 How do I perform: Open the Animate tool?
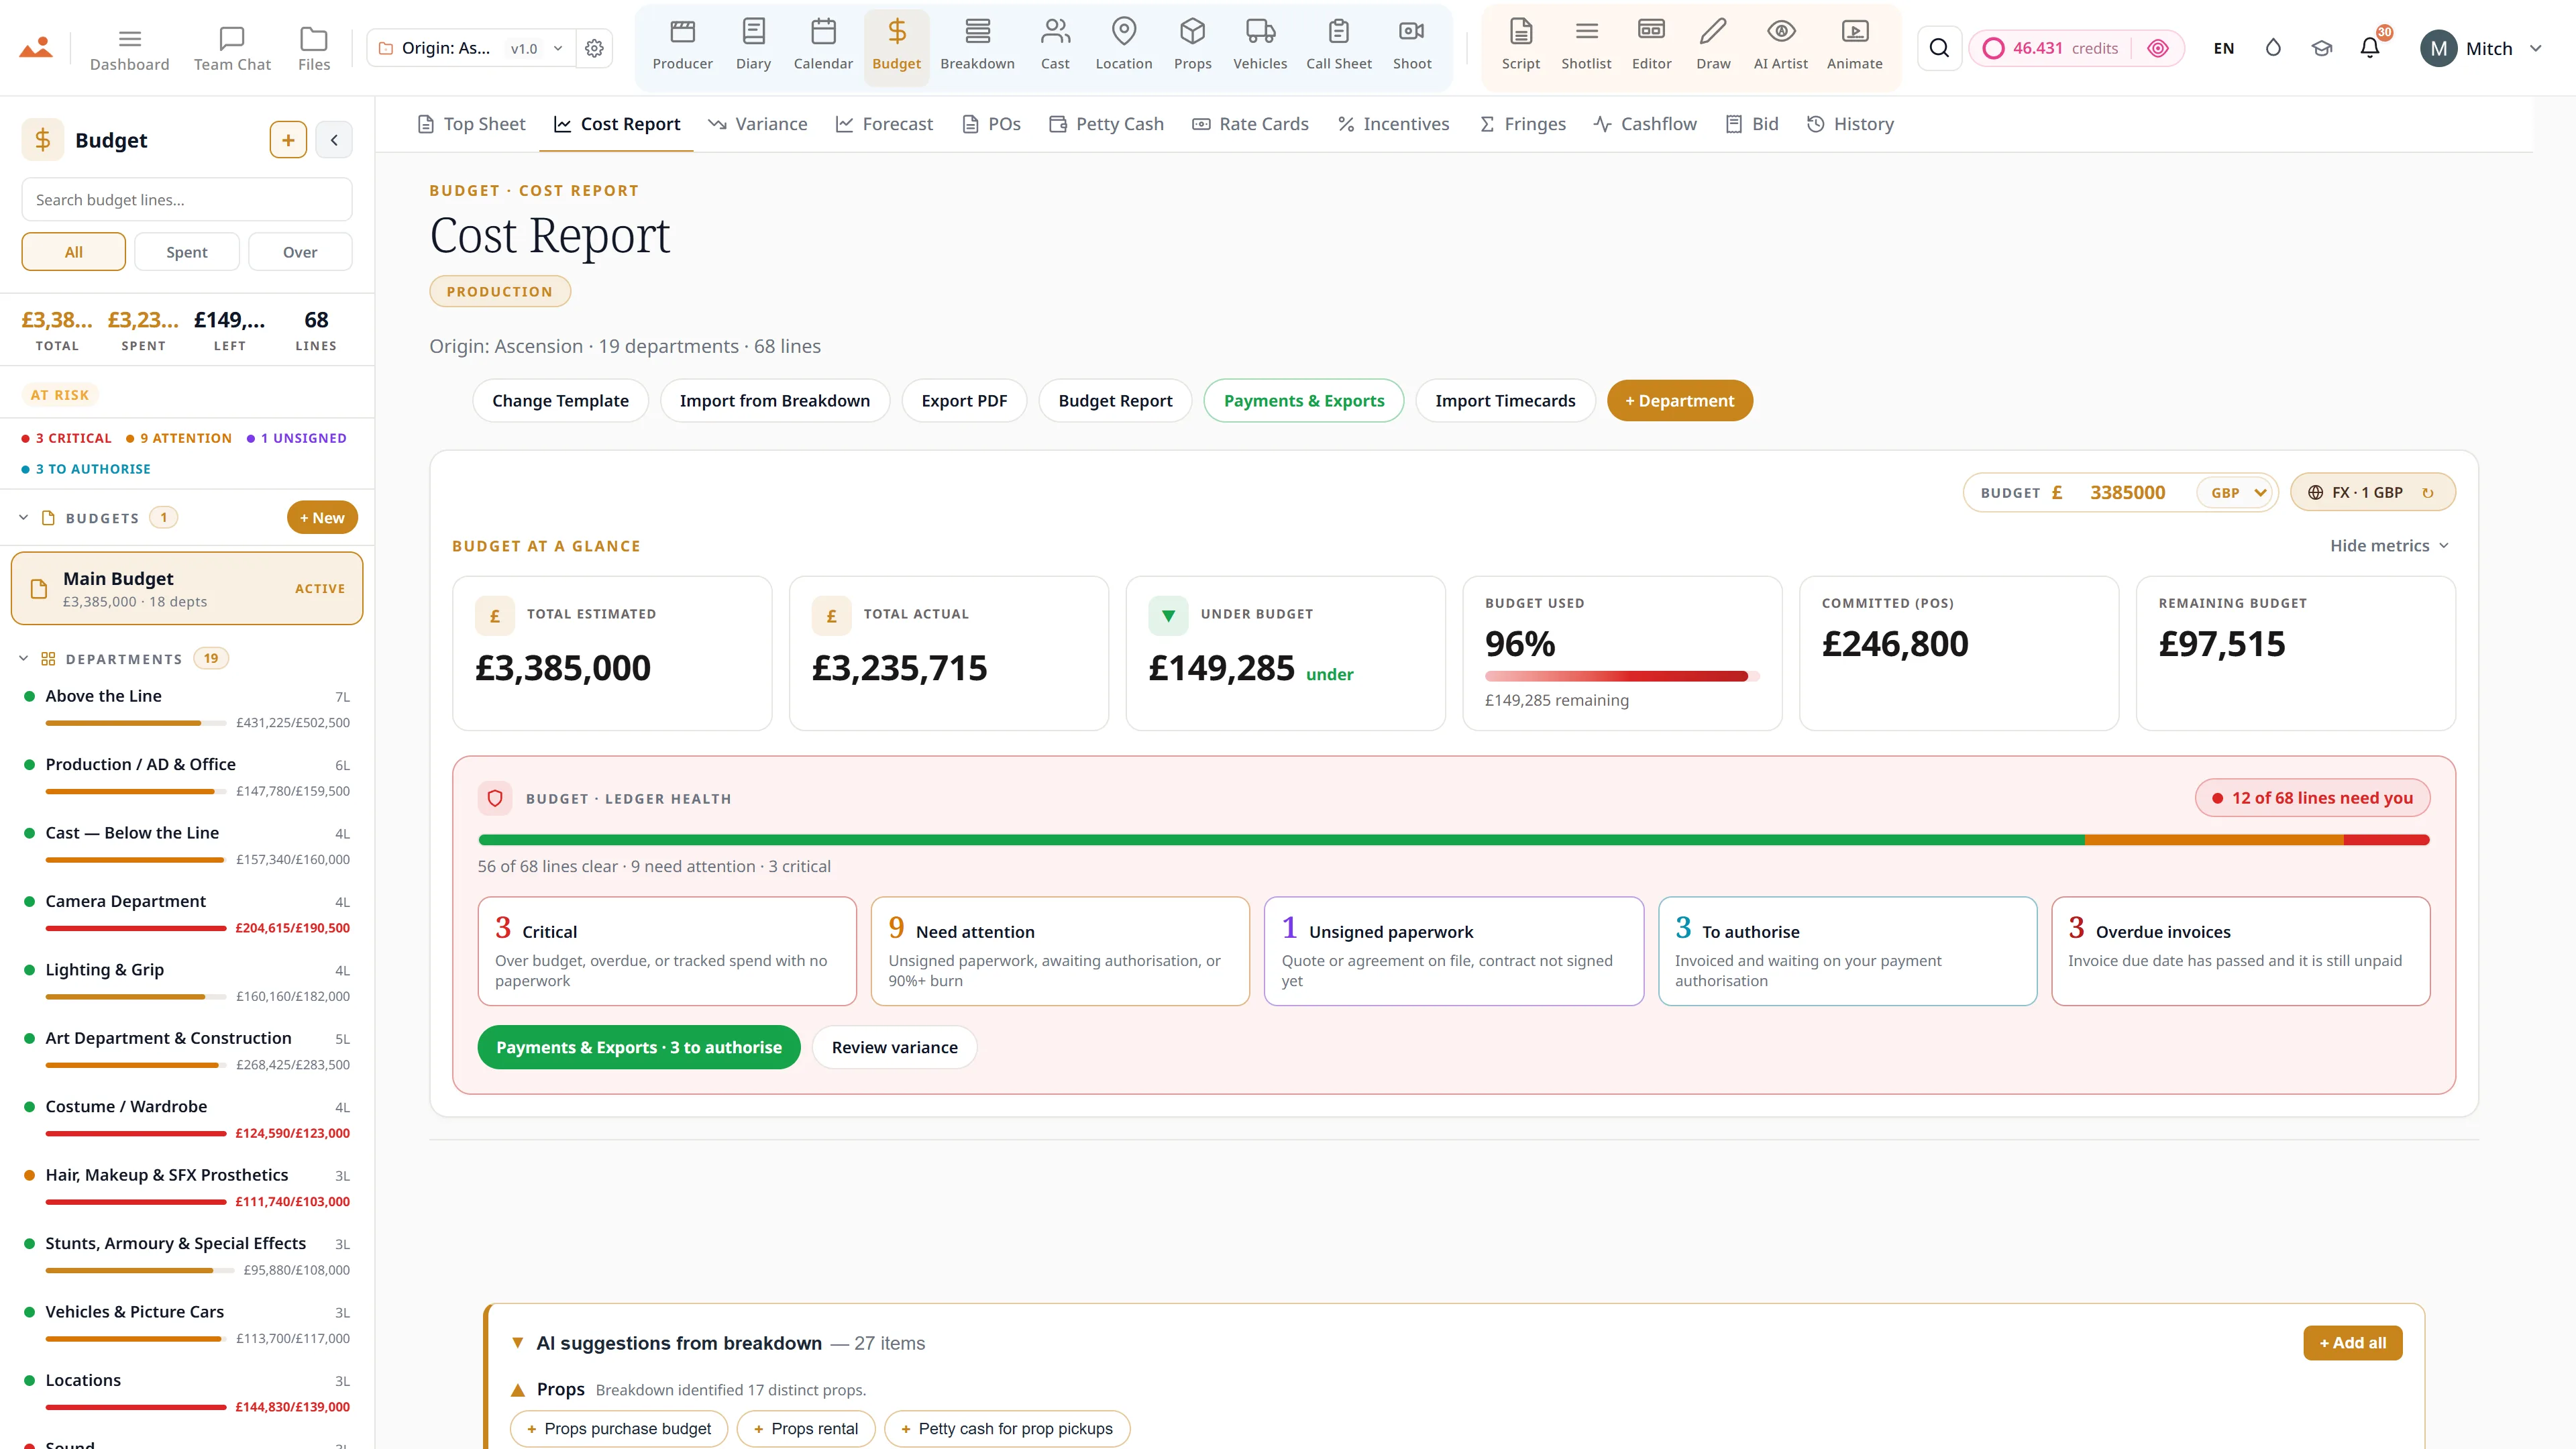(x=1854, y=46)
